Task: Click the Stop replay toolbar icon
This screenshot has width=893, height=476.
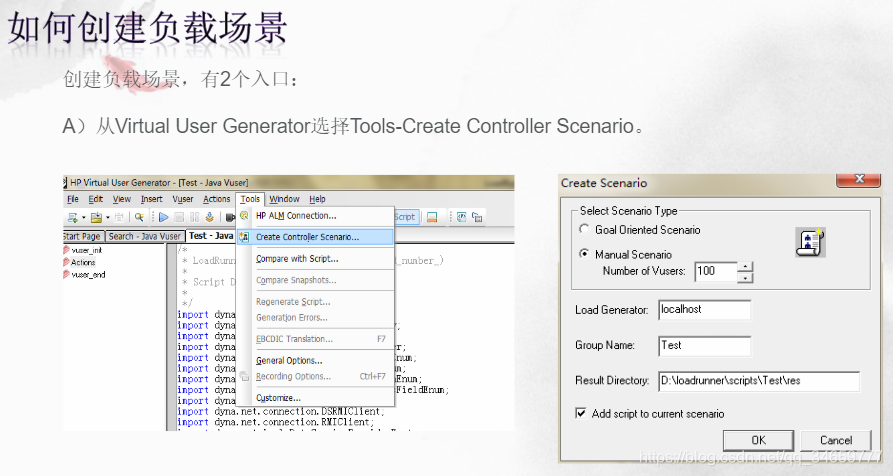Action: [x=179, y=217]
